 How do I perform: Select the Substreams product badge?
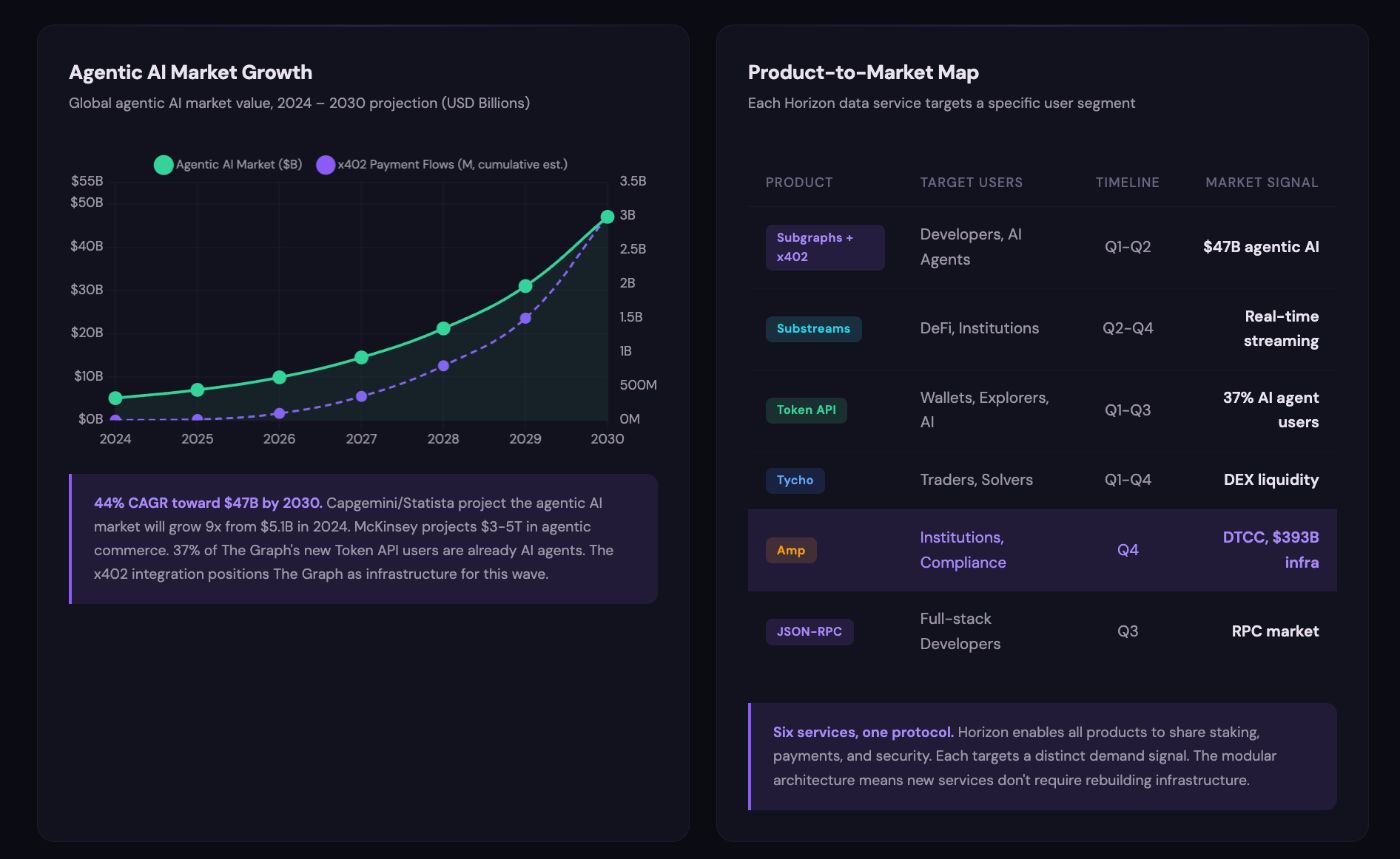(813, 329)
